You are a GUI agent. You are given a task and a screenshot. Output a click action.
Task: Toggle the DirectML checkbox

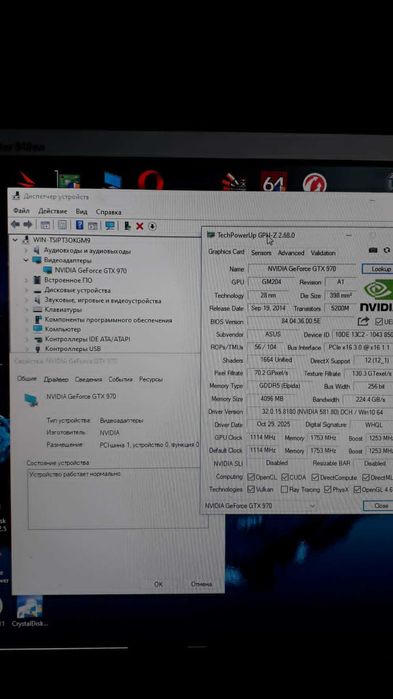[366, 477]
